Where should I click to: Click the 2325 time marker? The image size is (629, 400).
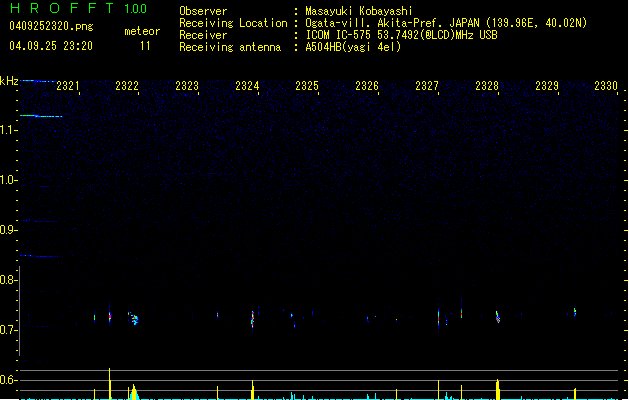coord(307,86)
